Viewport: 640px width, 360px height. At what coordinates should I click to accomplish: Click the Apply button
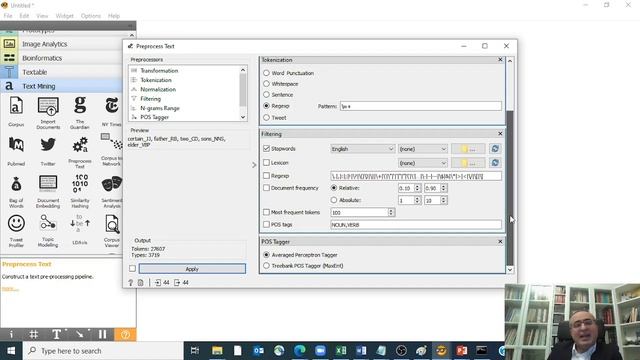(x=192, y=269)
